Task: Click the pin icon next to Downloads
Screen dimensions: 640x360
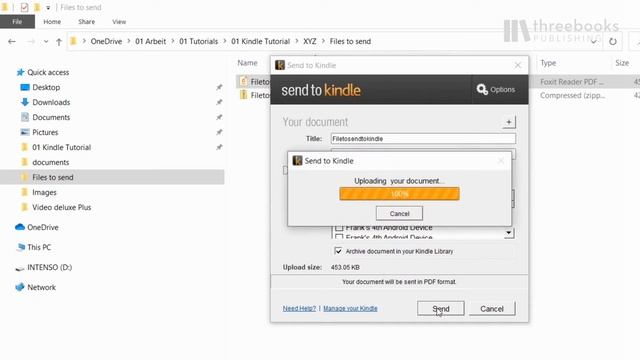Action: [x=219, y=102]
